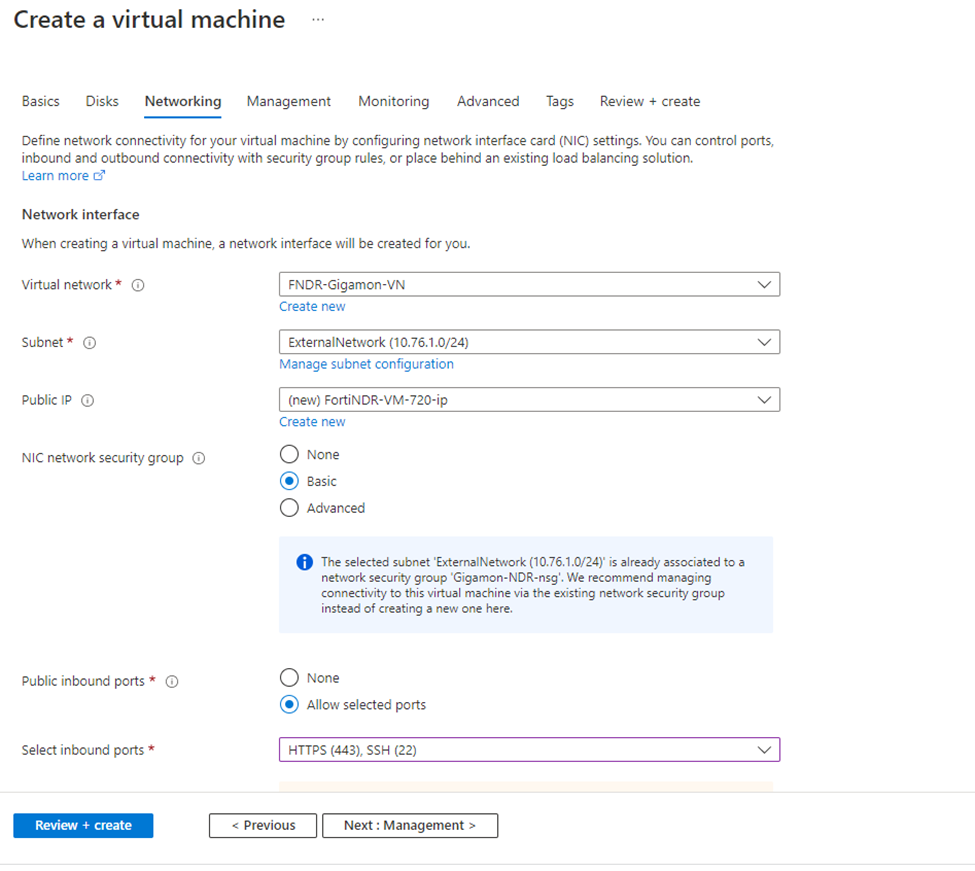Click NIC network security group info icon
This screenshot has width=975, height=871.
point(198,457)
